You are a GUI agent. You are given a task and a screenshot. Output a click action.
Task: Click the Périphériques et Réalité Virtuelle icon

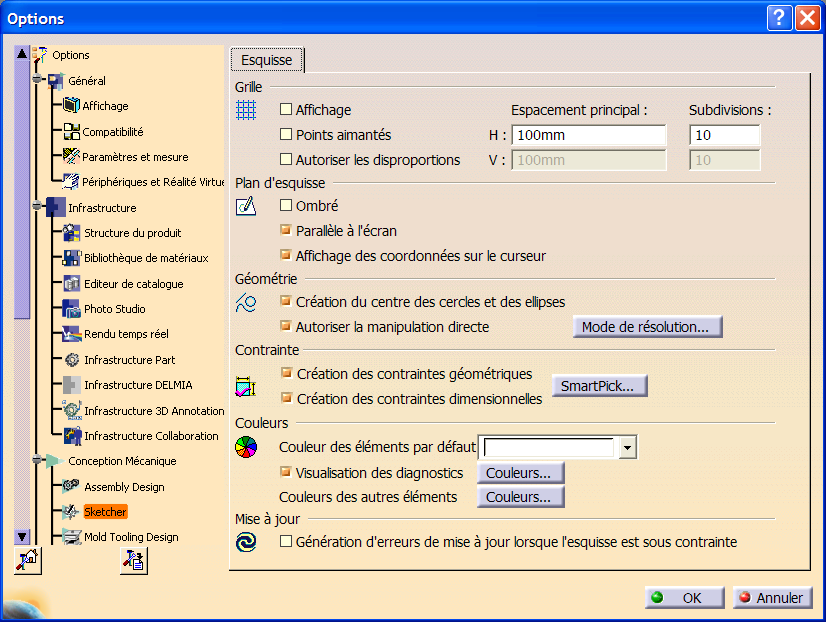coord(71,182)
